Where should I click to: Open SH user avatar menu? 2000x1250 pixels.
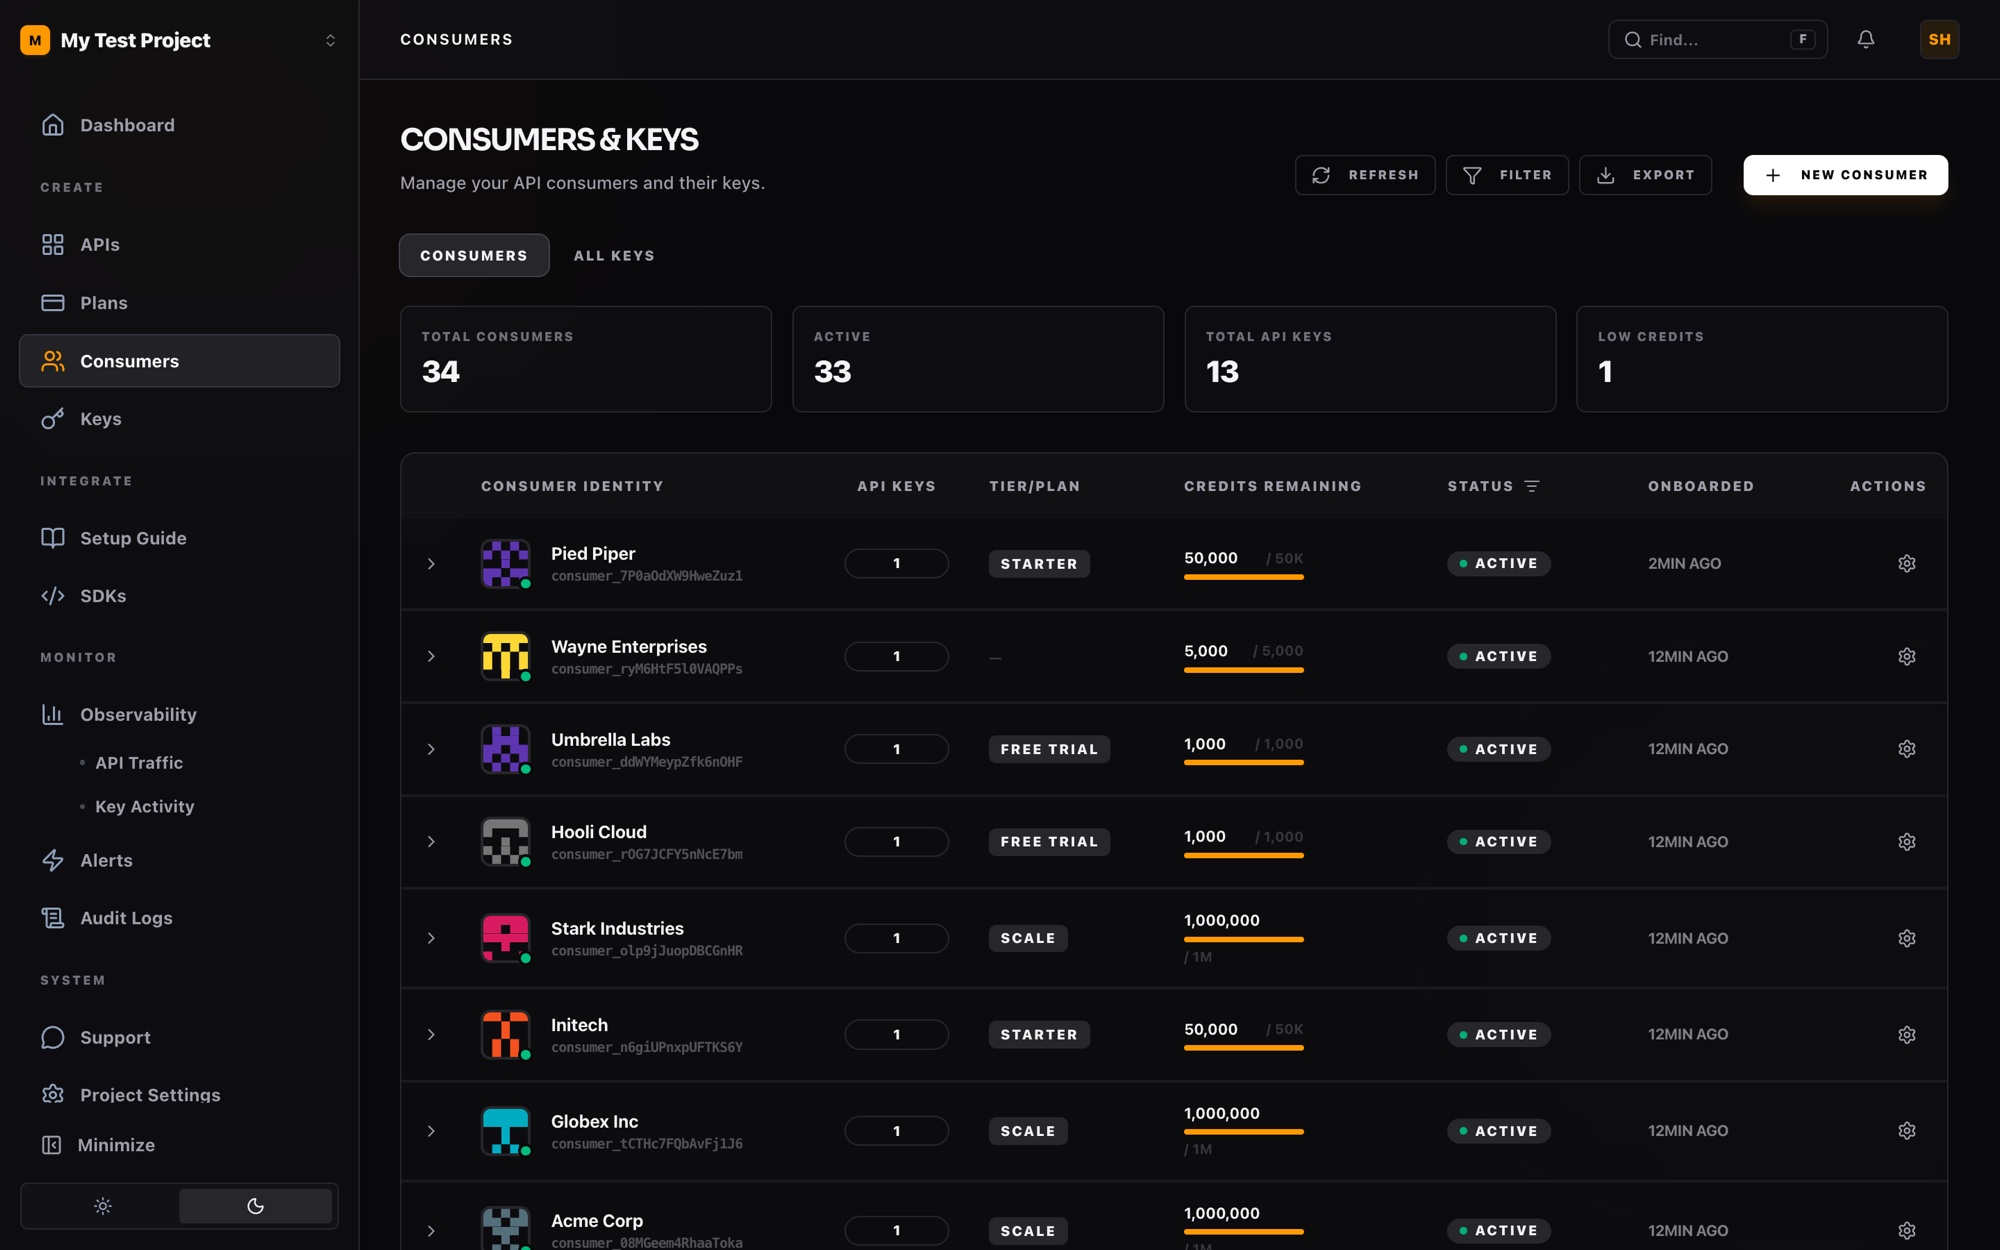(x=1939, y=39)
